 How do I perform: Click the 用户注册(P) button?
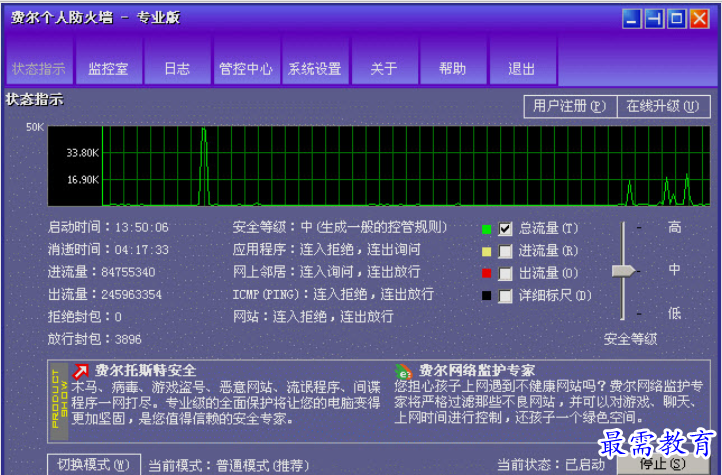(570, 107)
